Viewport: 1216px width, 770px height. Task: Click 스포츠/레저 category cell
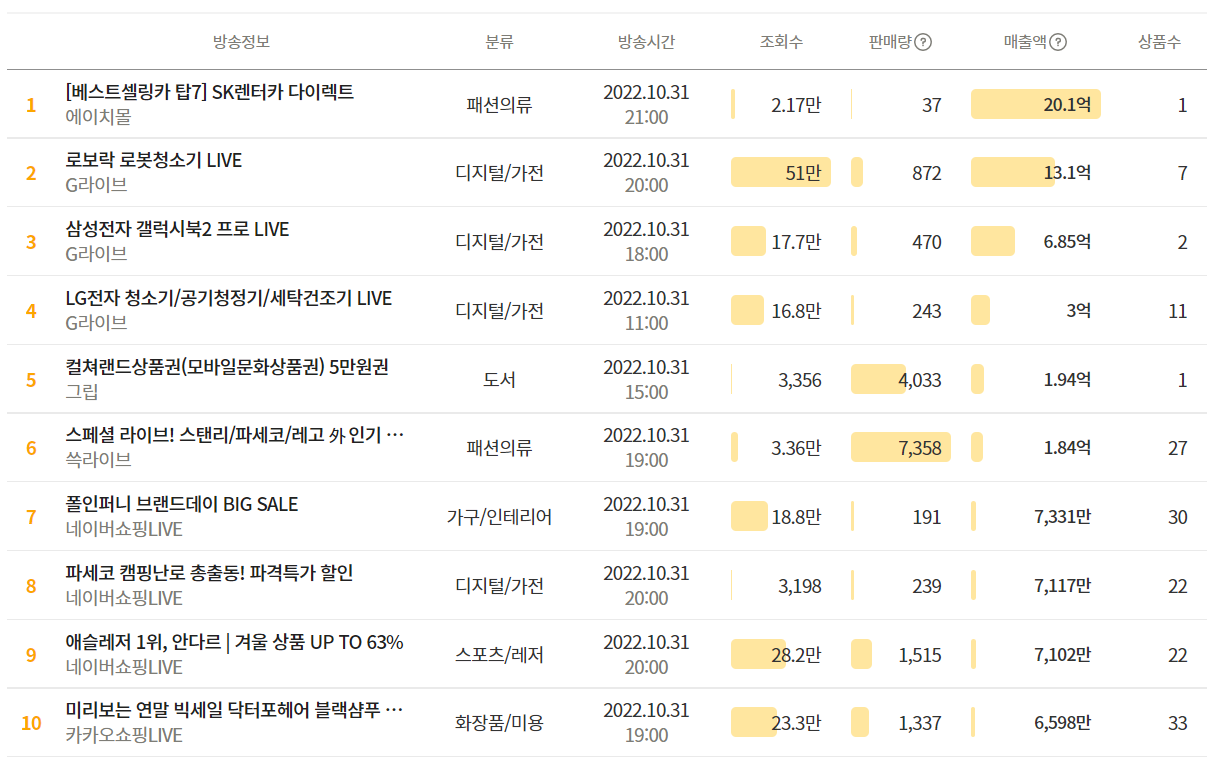499,654
